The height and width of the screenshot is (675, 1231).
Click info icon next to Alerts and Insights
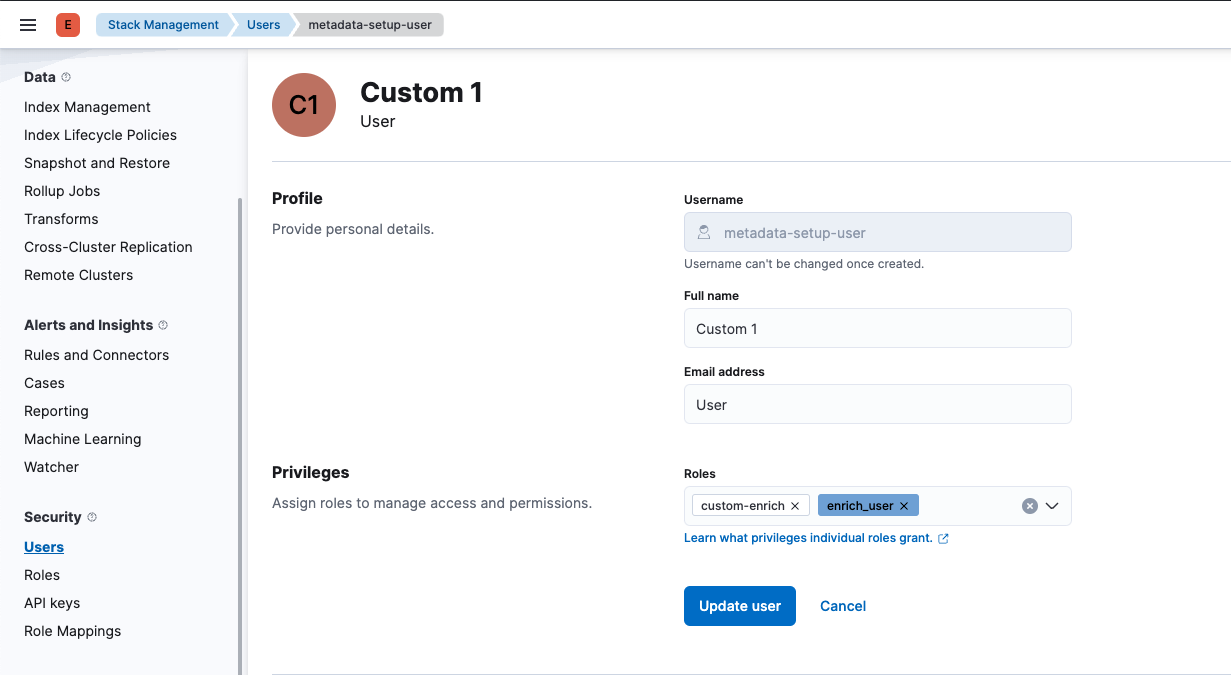point(163,325)
